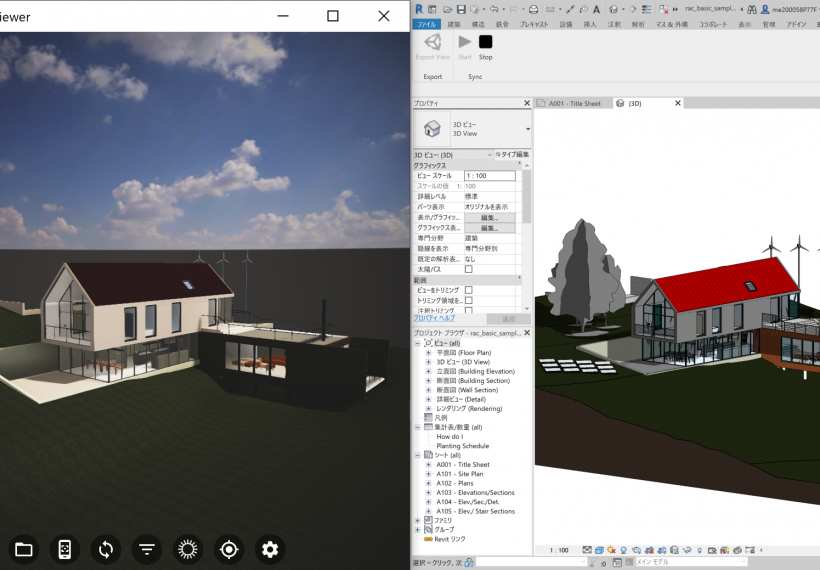Screen dimensions: 820x570
Task: Click the Open file icon in quick access
Action: pyautogui.click(x=448, y=9)
